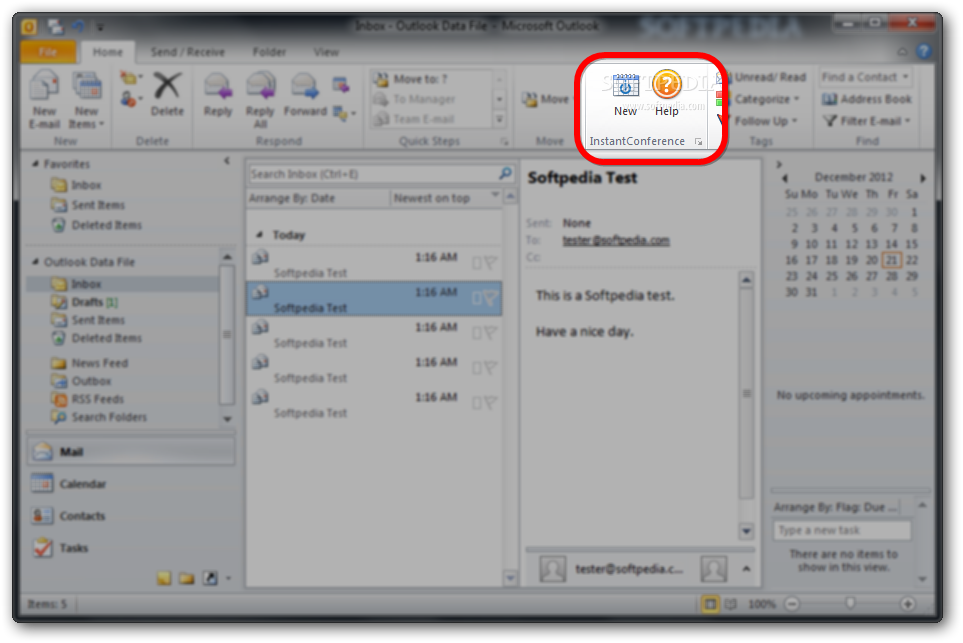963x643 pixels.
Task: Open the Address Book
Action: coord(867,99)
